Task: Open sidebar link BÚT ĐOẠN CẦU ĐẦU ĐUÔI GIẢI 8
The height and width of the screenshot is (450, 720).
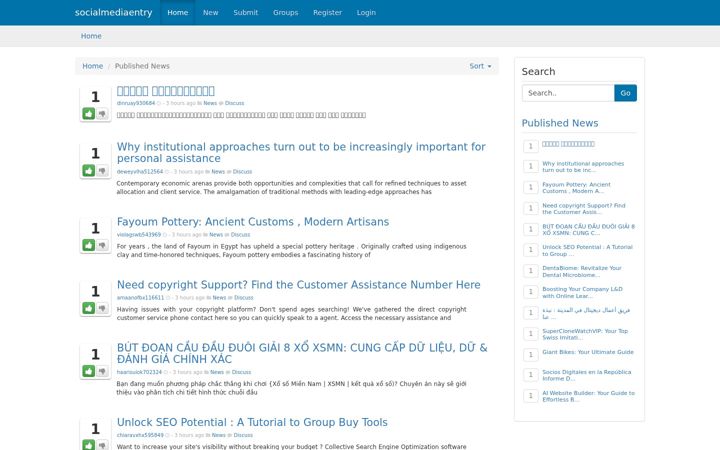Action: (588, 230)
